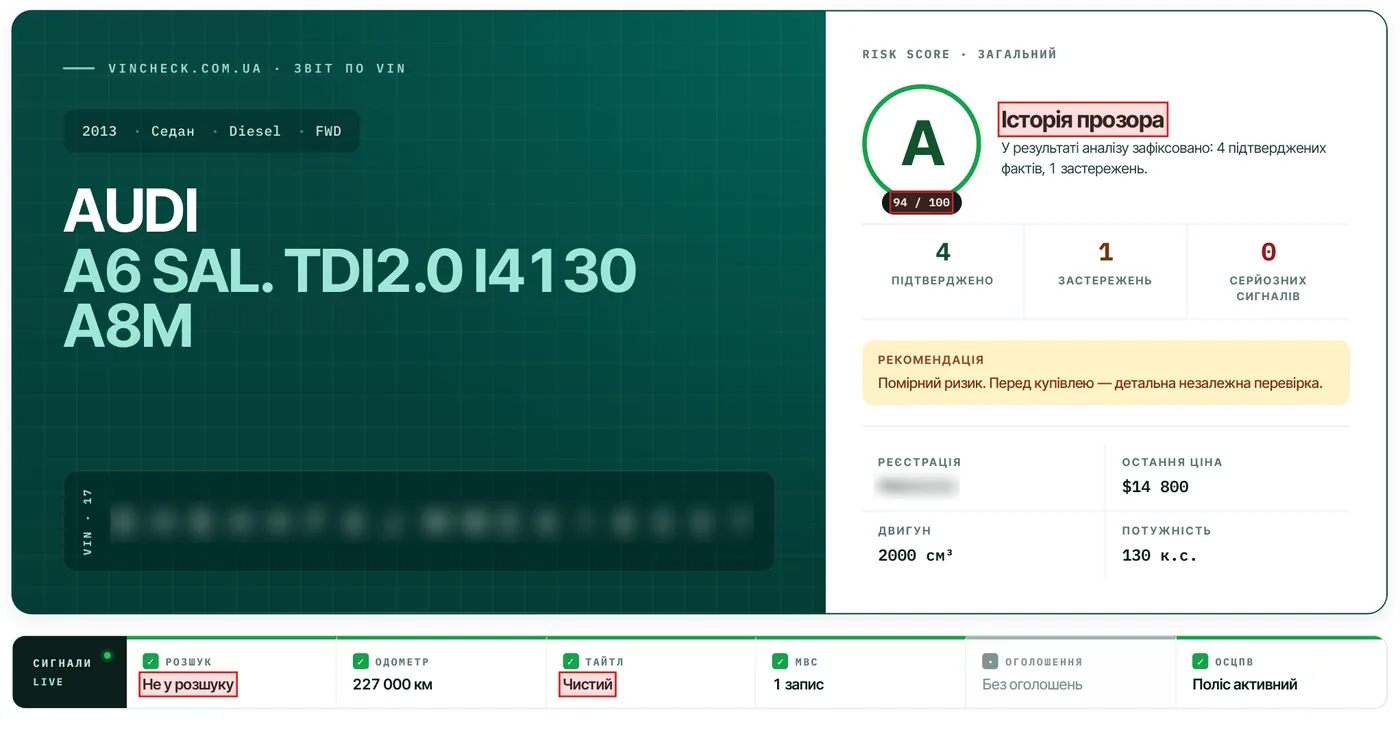Image resolution: width=1400 pixels, height=732 pixels.
Task: Click the РЕКОМЕНДАЦІЯ Помірний ризик notice
Action: (1106, 373)
